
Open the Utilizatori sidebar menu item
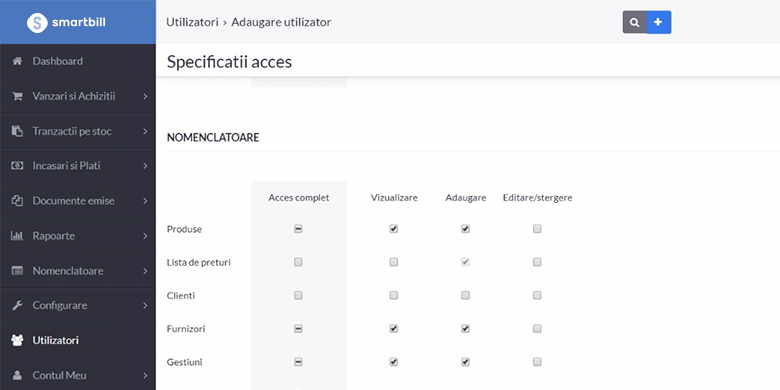coord(78,341)
